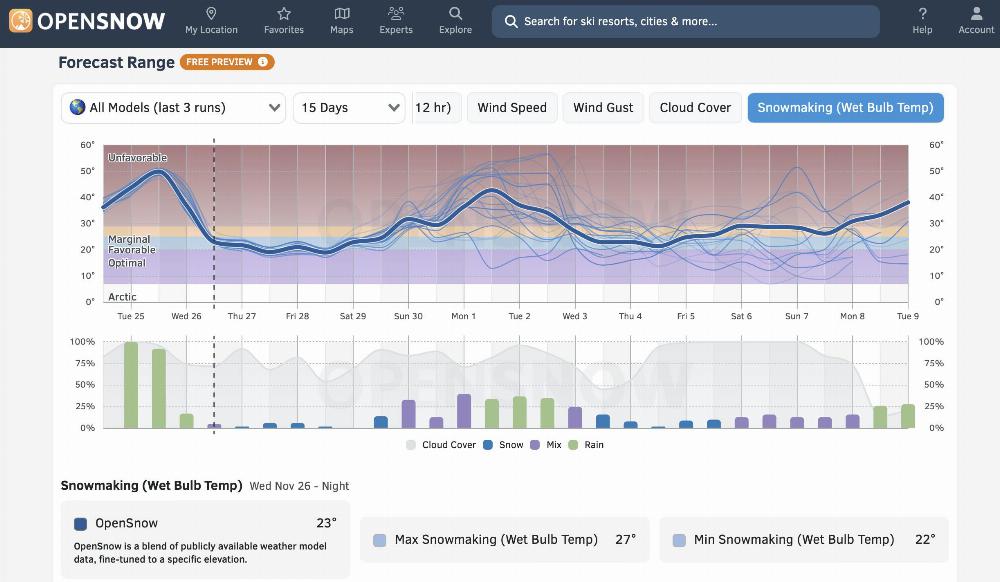
Task: Toggle Cloud Cover legend item
Action: tap(441, 445)
